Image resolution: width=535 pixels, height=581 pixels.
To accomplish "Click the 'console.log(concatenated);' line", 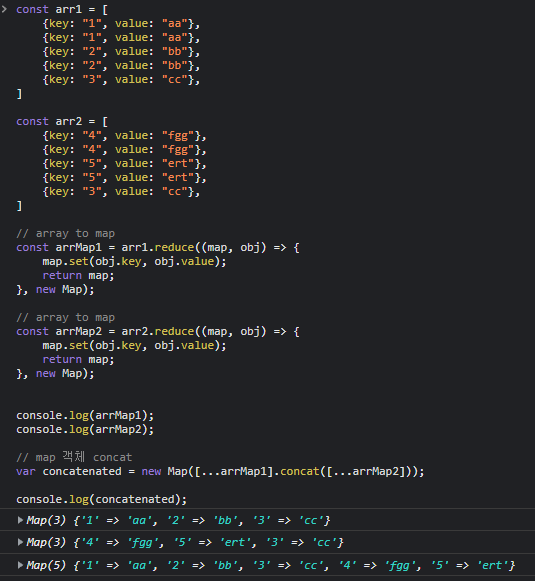I will [x=102, y=499].
